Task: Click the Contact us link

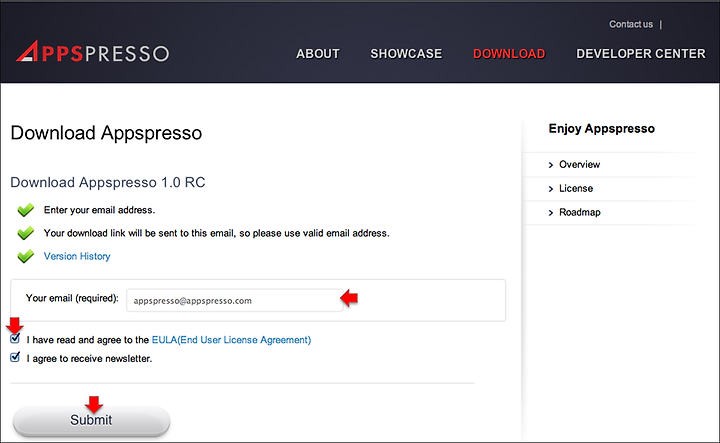Action: (631, 24)
